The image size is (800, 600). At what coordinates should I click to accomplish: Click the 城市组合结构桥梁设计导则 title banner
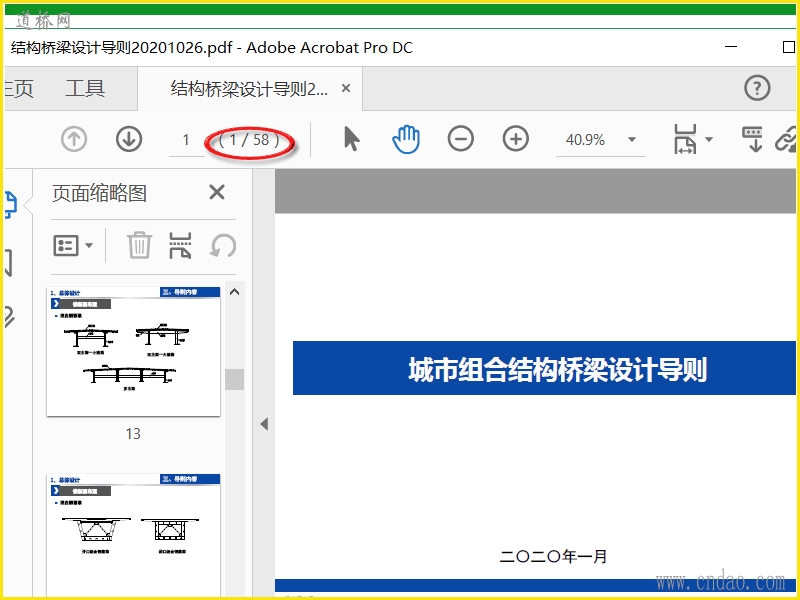[544, 368]
